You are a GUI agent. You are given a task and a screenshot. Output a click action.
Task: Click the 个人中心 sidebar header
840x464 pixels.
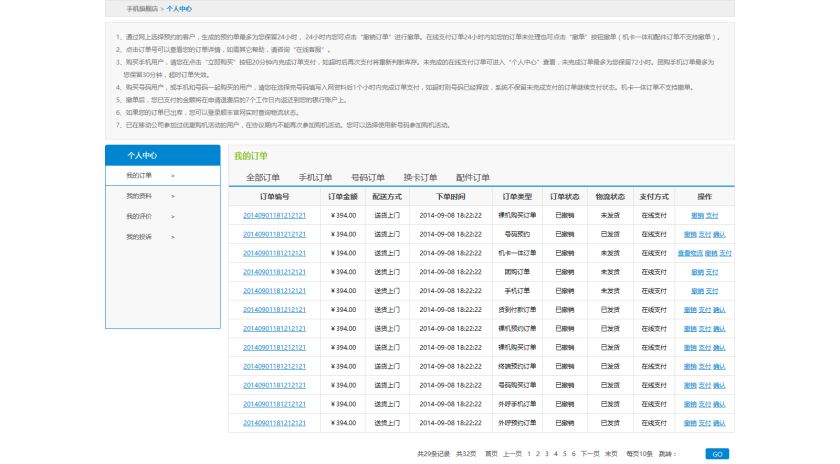click(163, 155)
